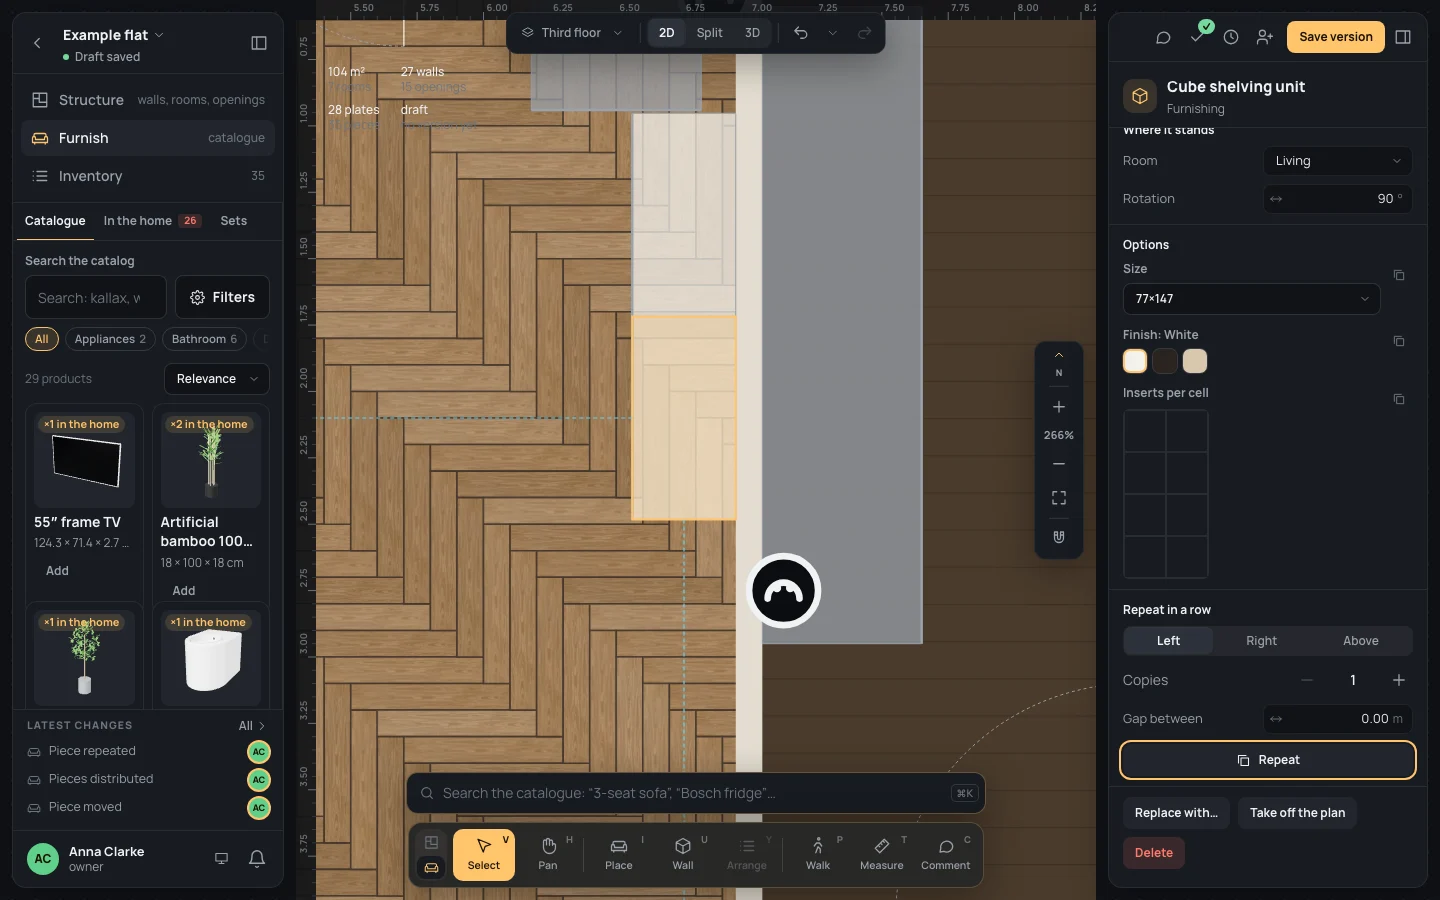Zoom out with the minus icon
The image size is (1440, 900).
(x=1059, y=464)
